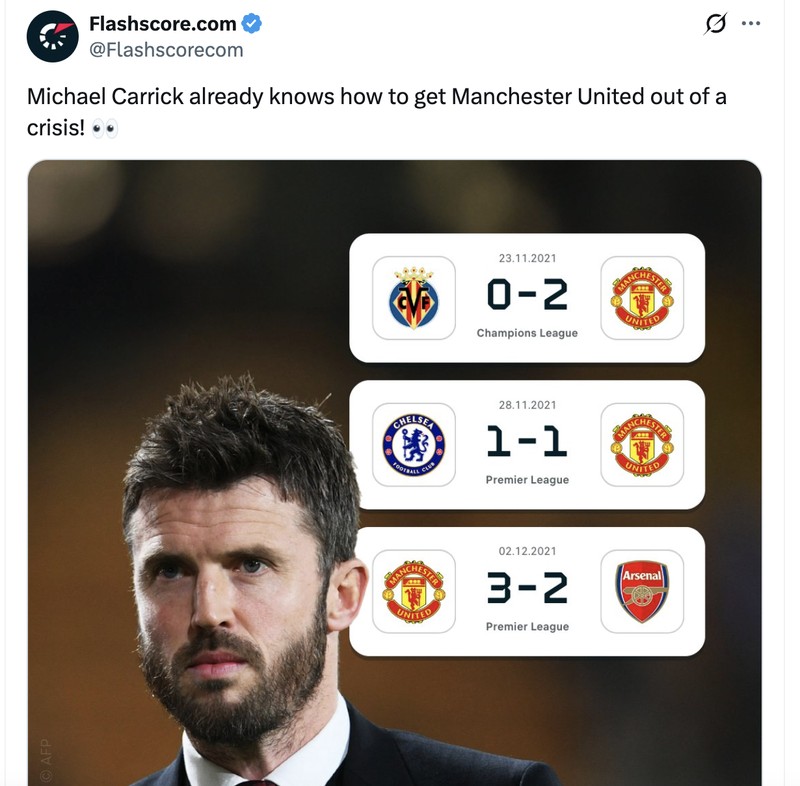The height and width of the screenshot is (786, 800).
Task: Select the Premier League label under 1-1
Action: (527, 480)
